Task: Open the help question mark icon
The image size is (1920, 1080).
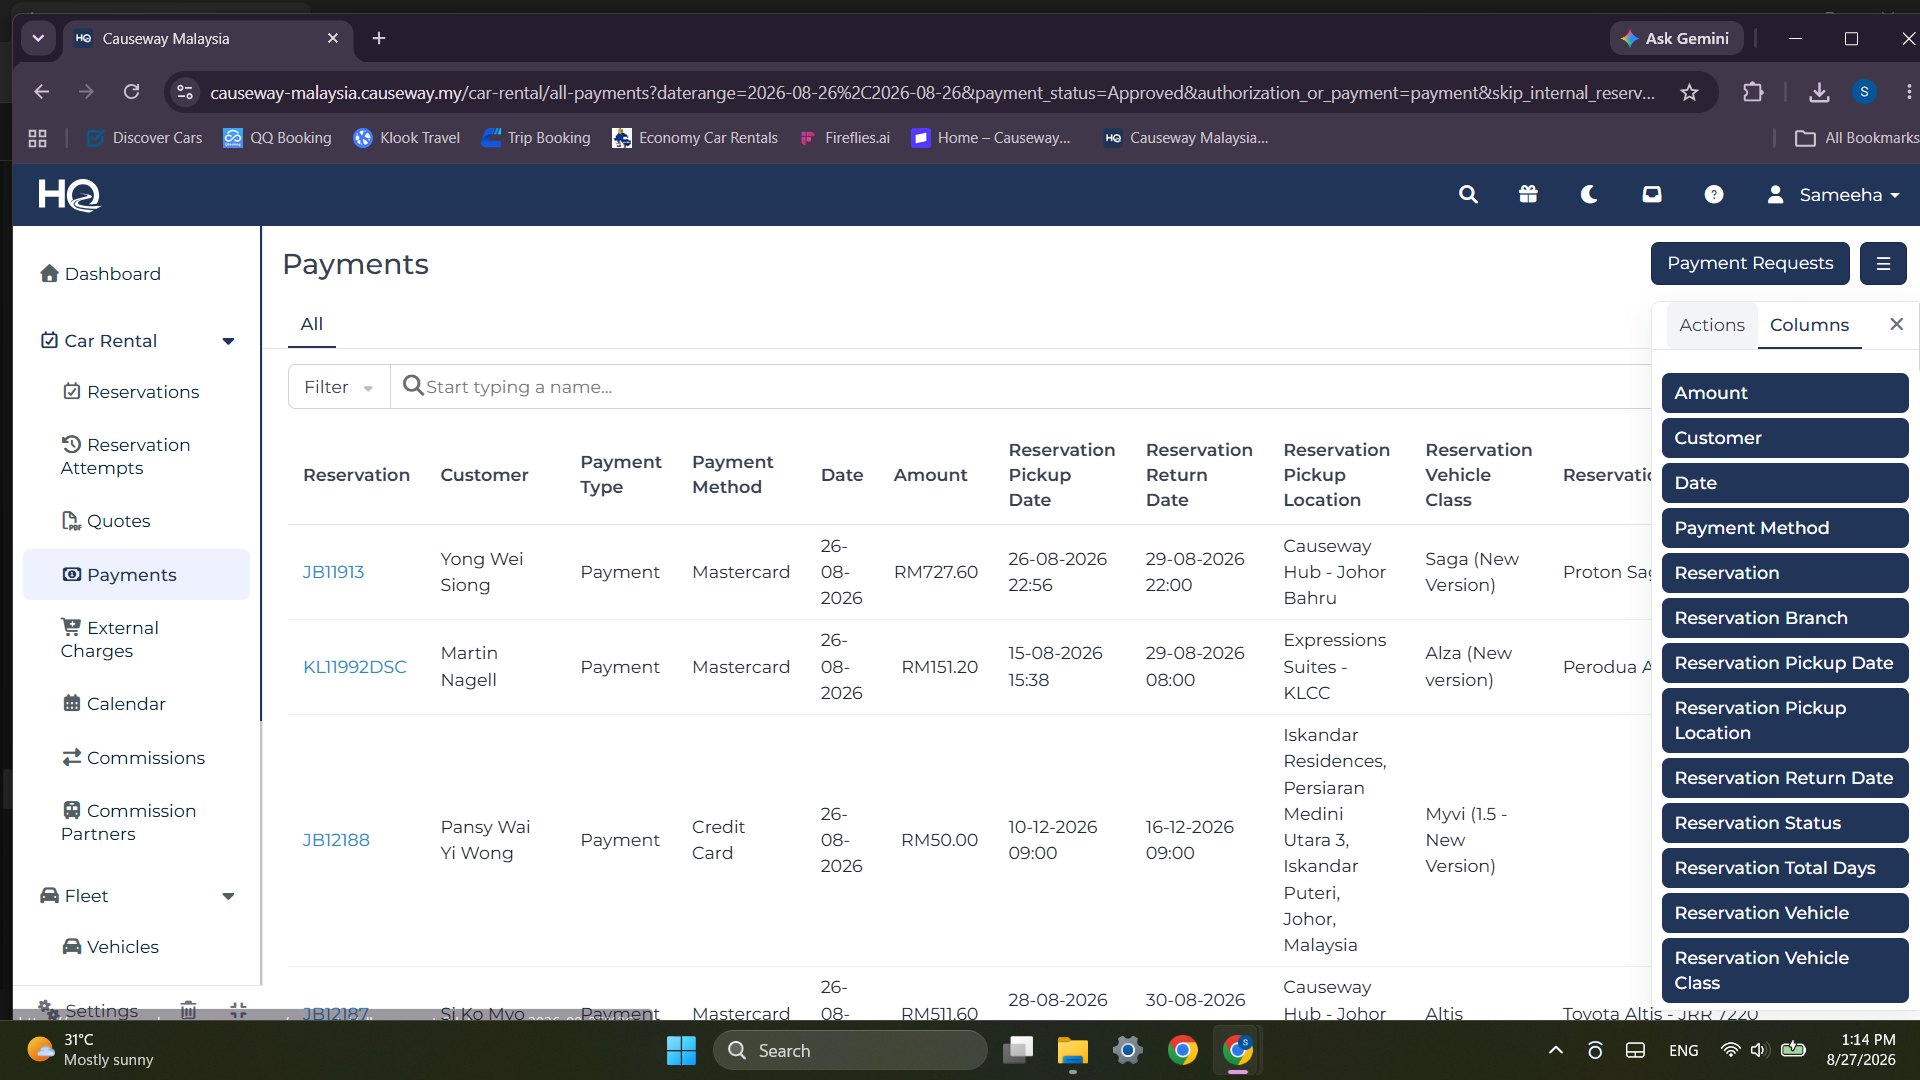Action: 1714,195
